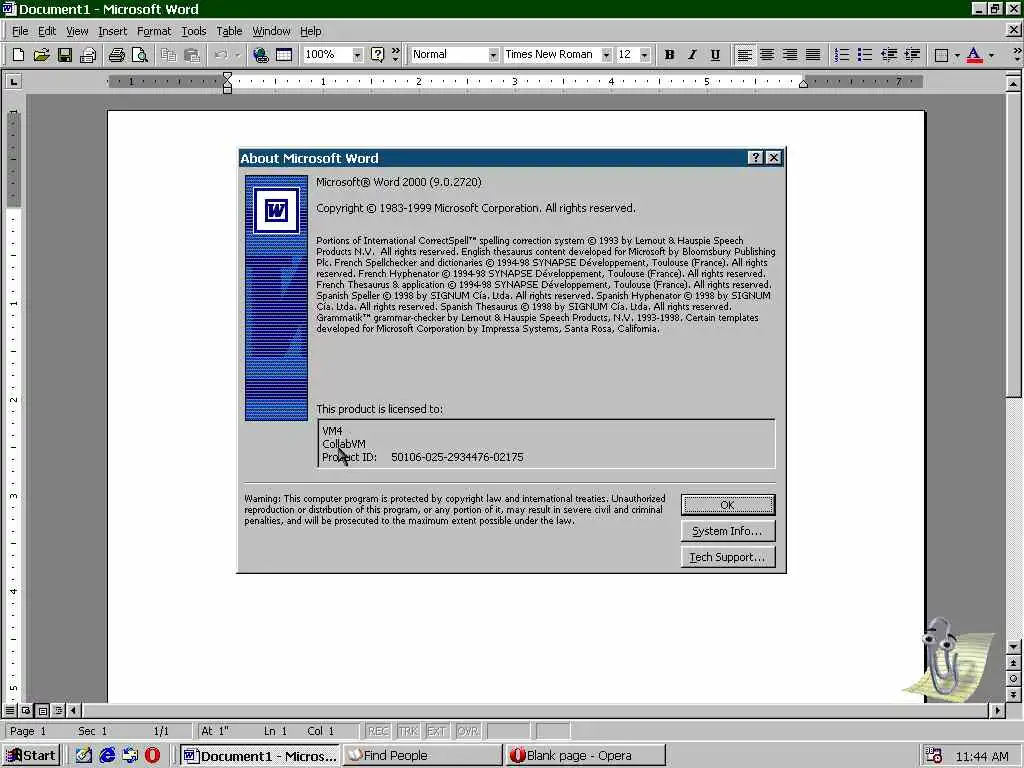
Task: Click the System Info... button
Action: (x=728, y=531)
